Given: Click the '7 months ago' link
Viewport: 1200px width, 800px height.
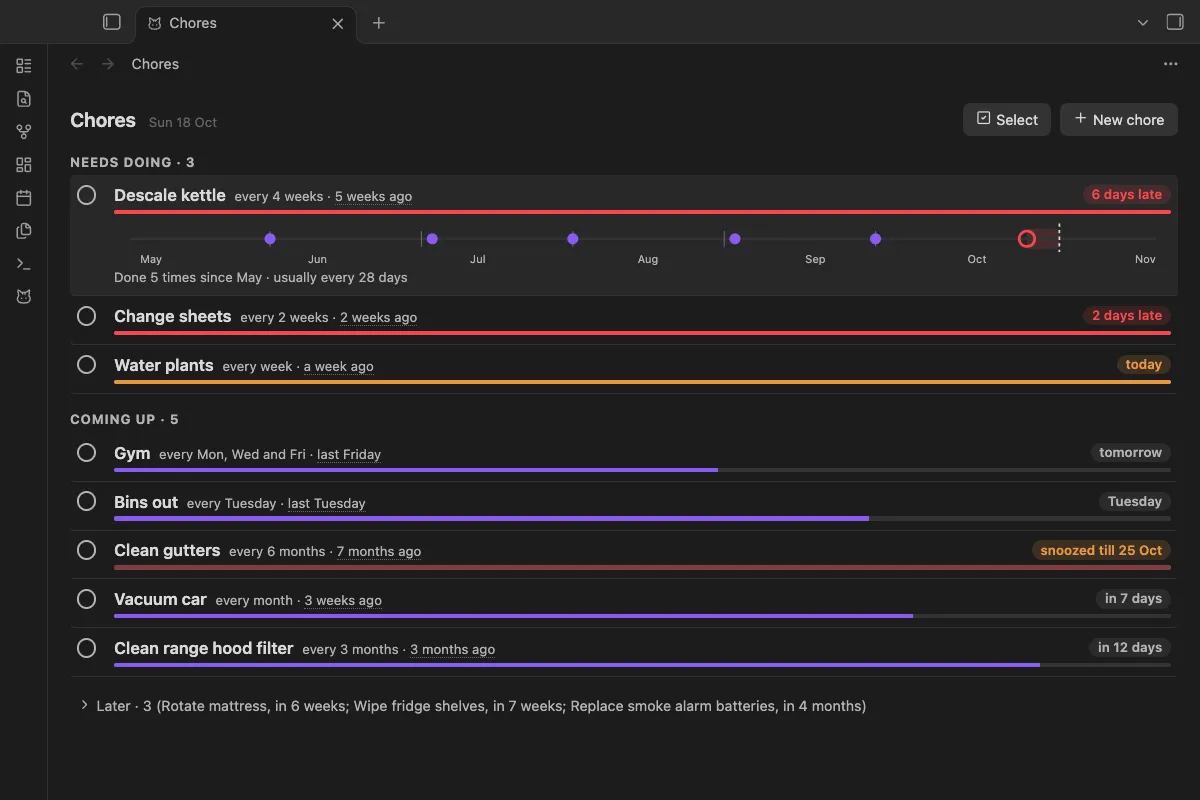Looking at the screenshot, I should 379,551.
